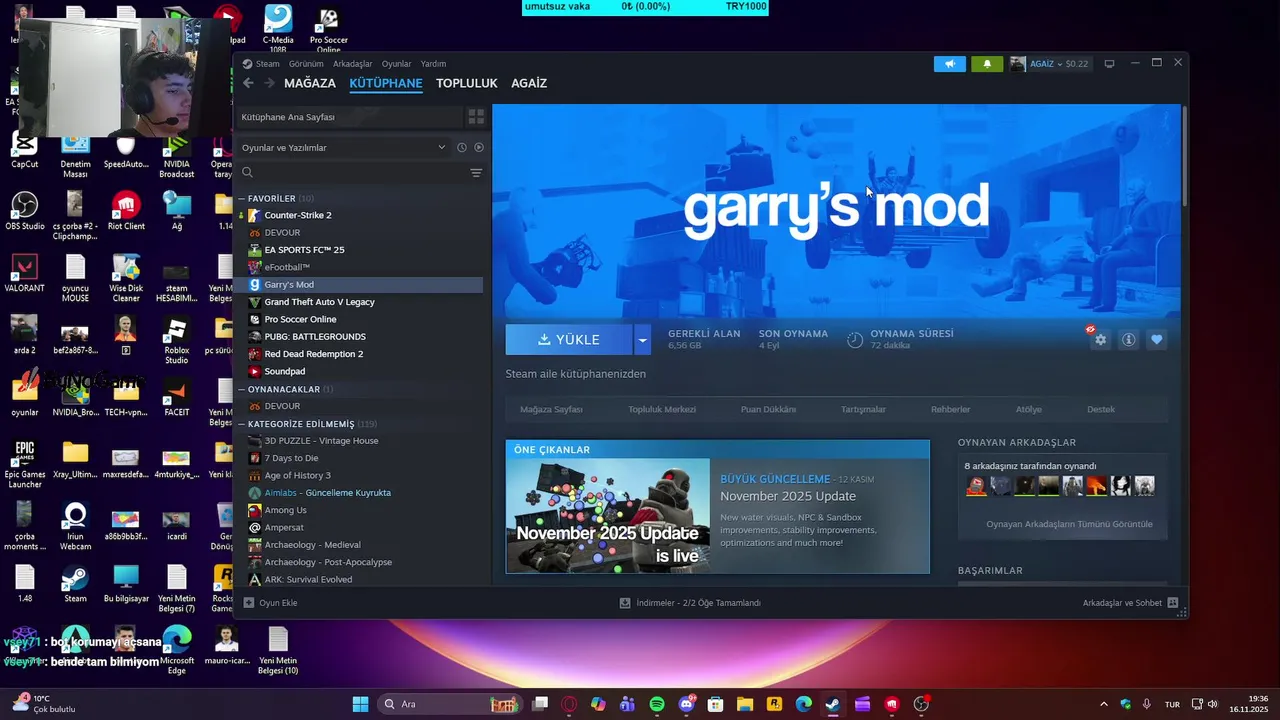Open the Destek support link
The width and height of the screenshot is (1280, 720).
[1101, 409]
